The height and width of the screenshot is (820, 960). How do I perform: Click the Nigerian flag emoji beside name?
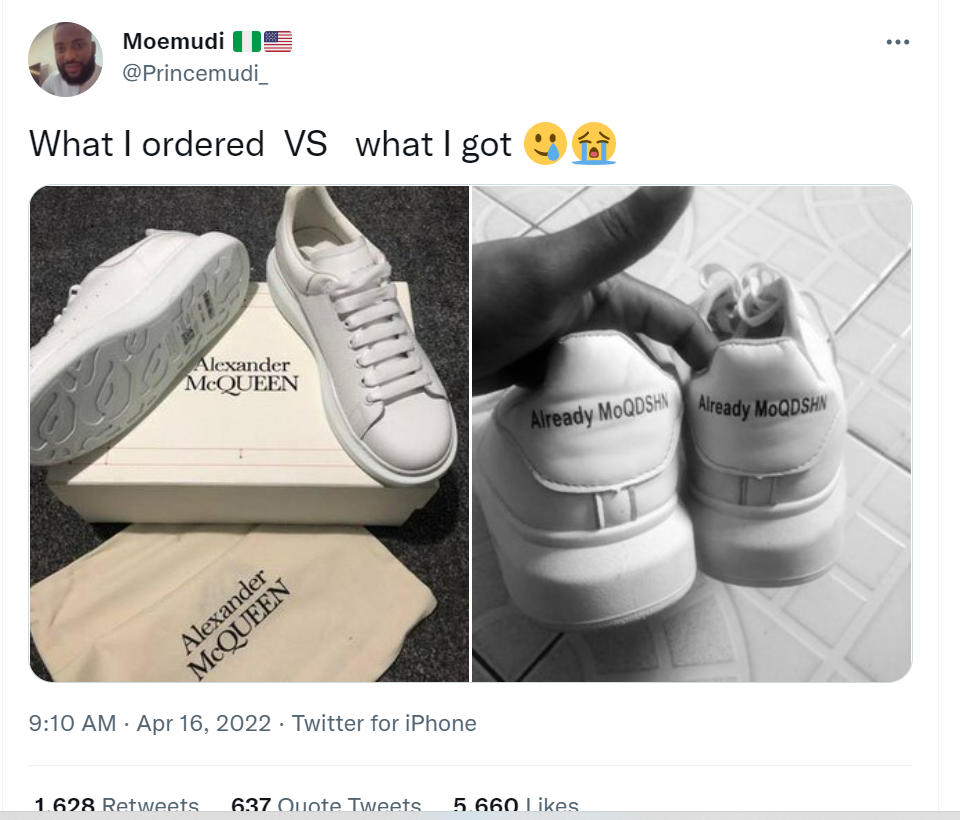247,42
